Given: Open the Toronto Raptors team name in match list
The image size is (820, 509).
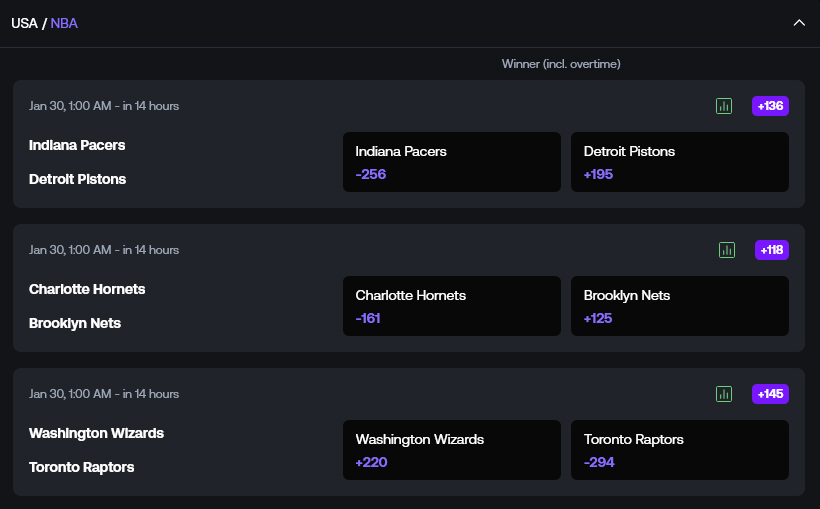Looking at the screenshot, I should 82,467.
